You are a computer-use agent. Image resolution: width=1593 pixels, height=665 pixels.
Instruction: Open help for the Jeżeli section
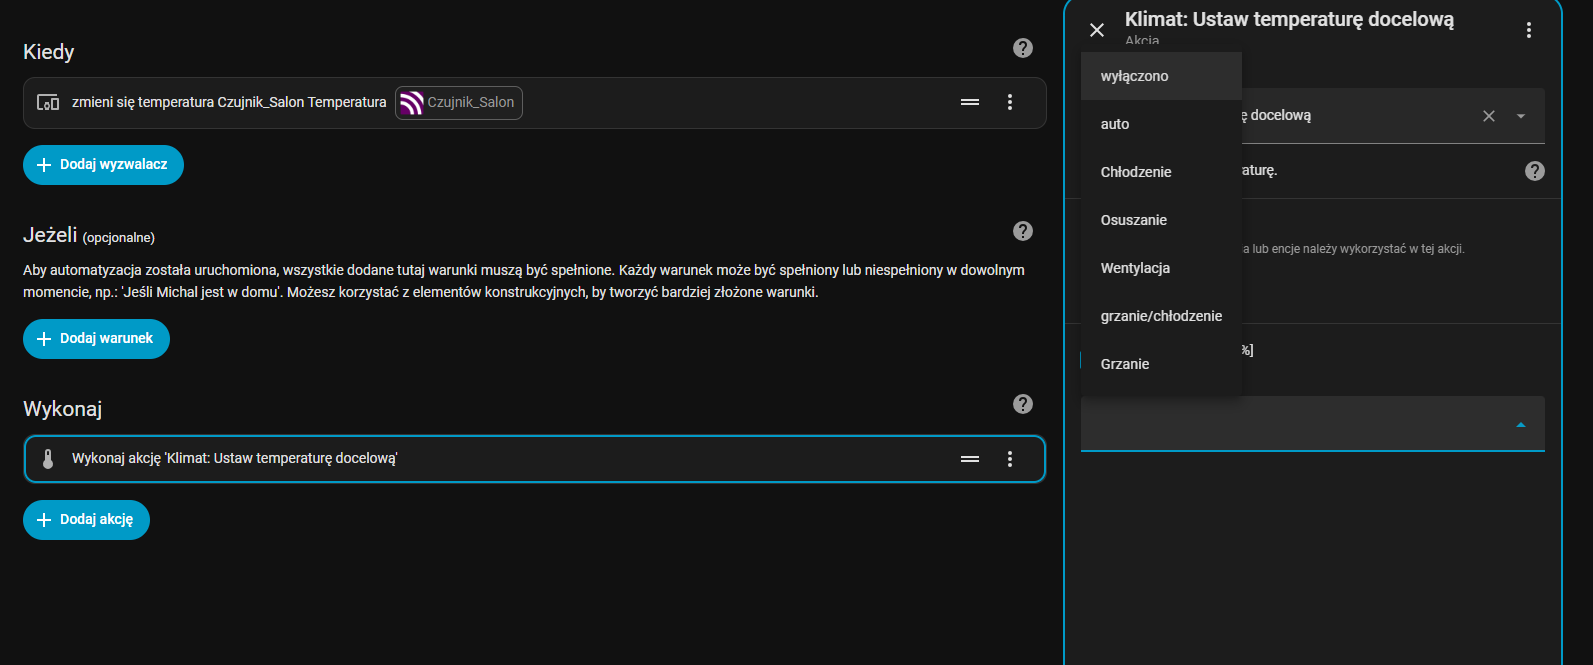pos(1022,231)
